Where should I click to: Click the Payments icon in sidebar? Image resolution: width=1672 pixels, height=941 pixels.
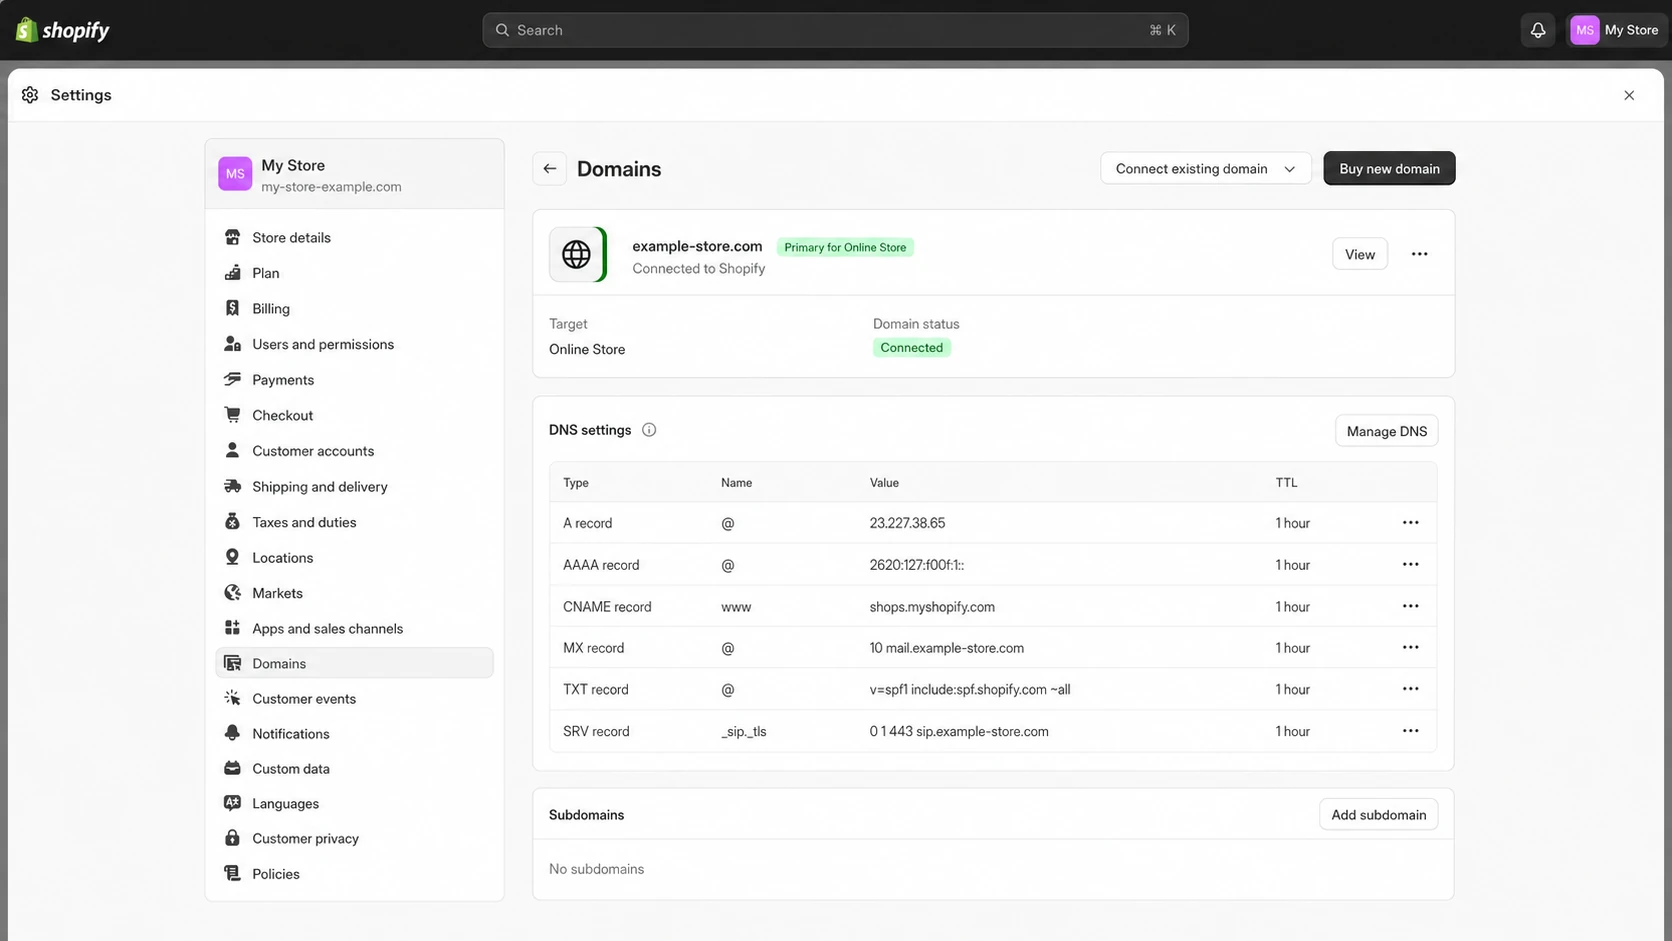click(x=232, y=379)
